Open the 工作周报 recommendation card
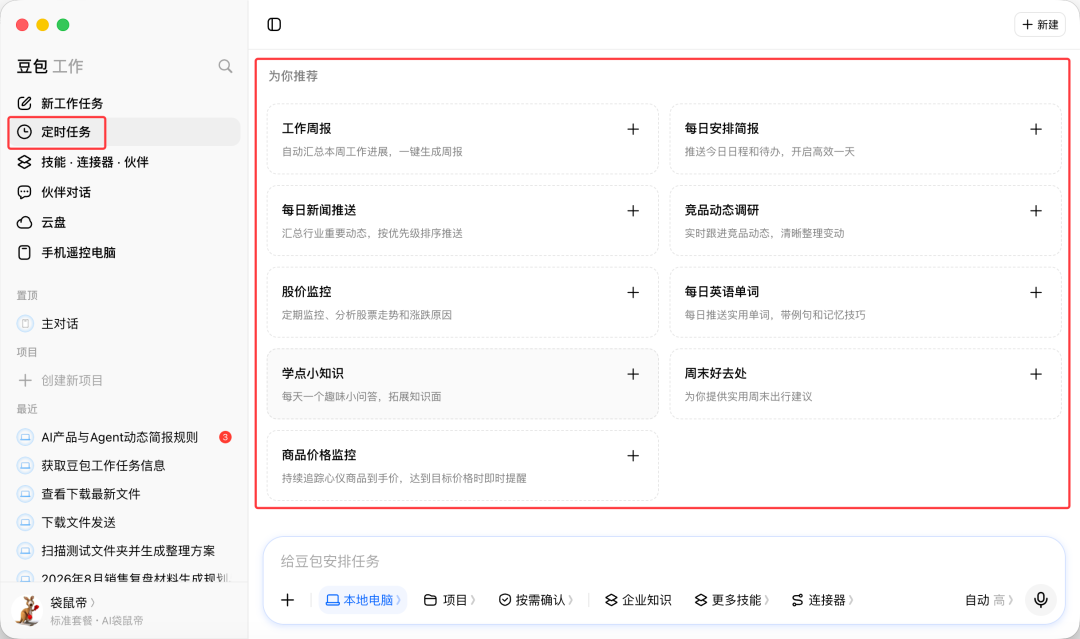 tap(463, 139)
